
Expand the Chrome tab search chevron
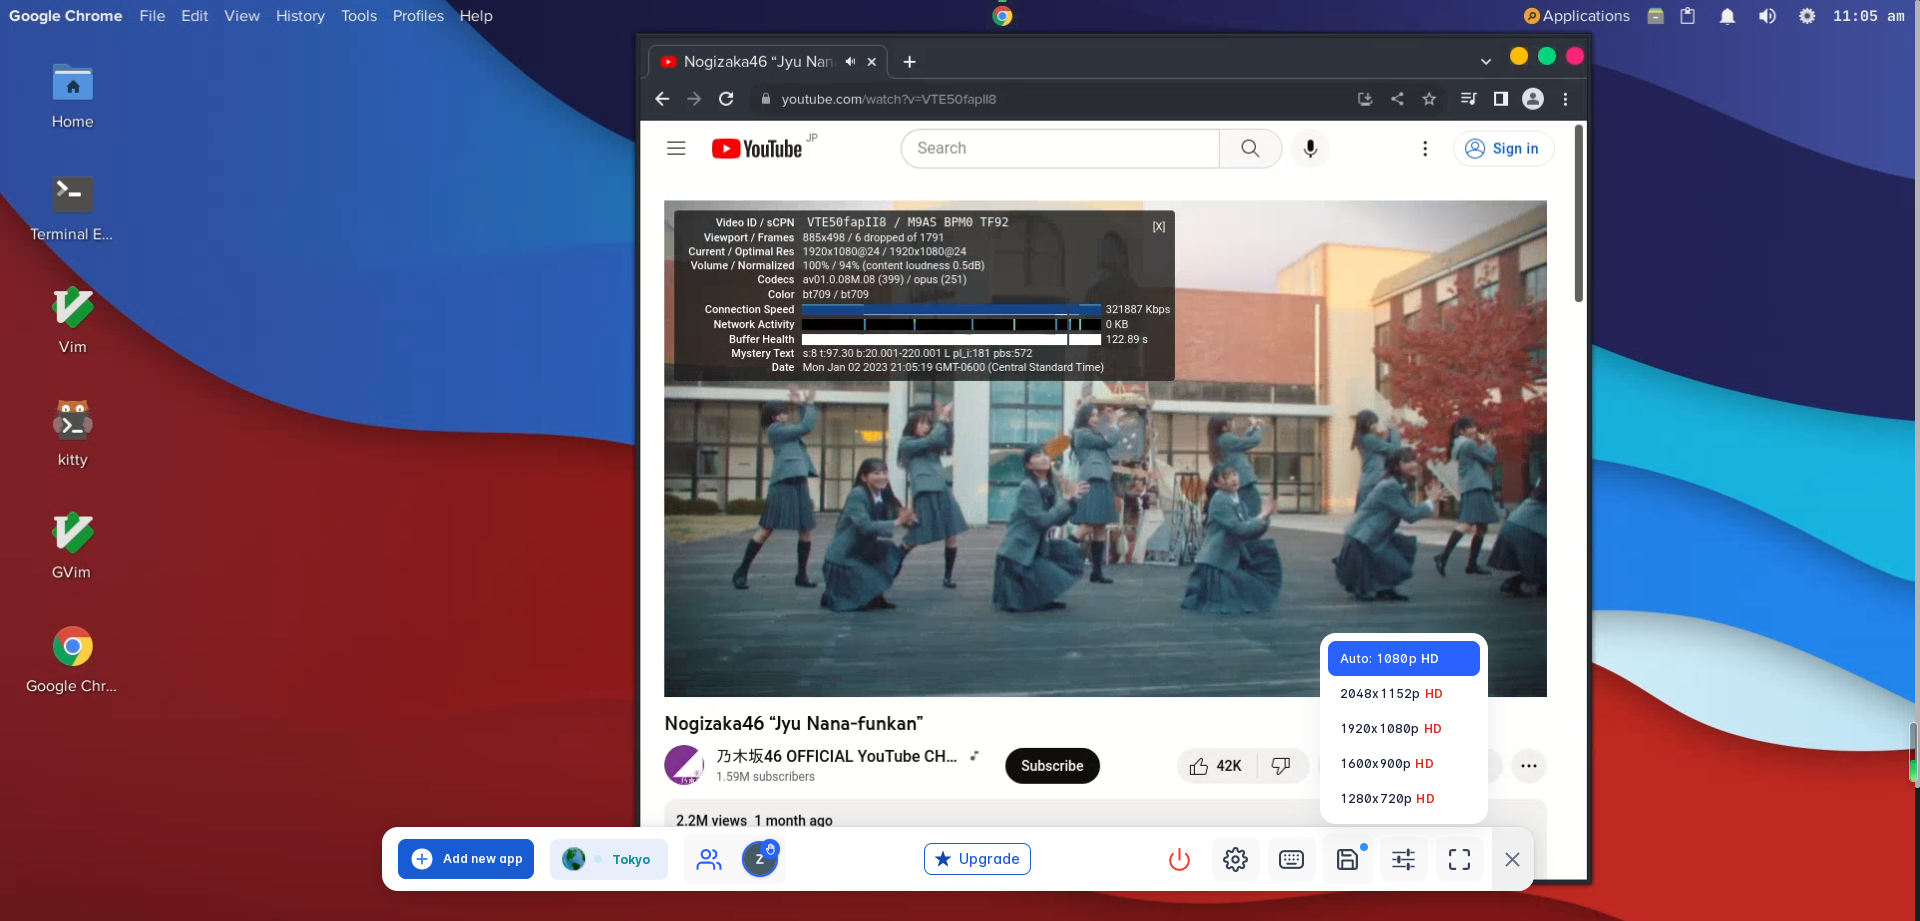tap(1486, 62)
